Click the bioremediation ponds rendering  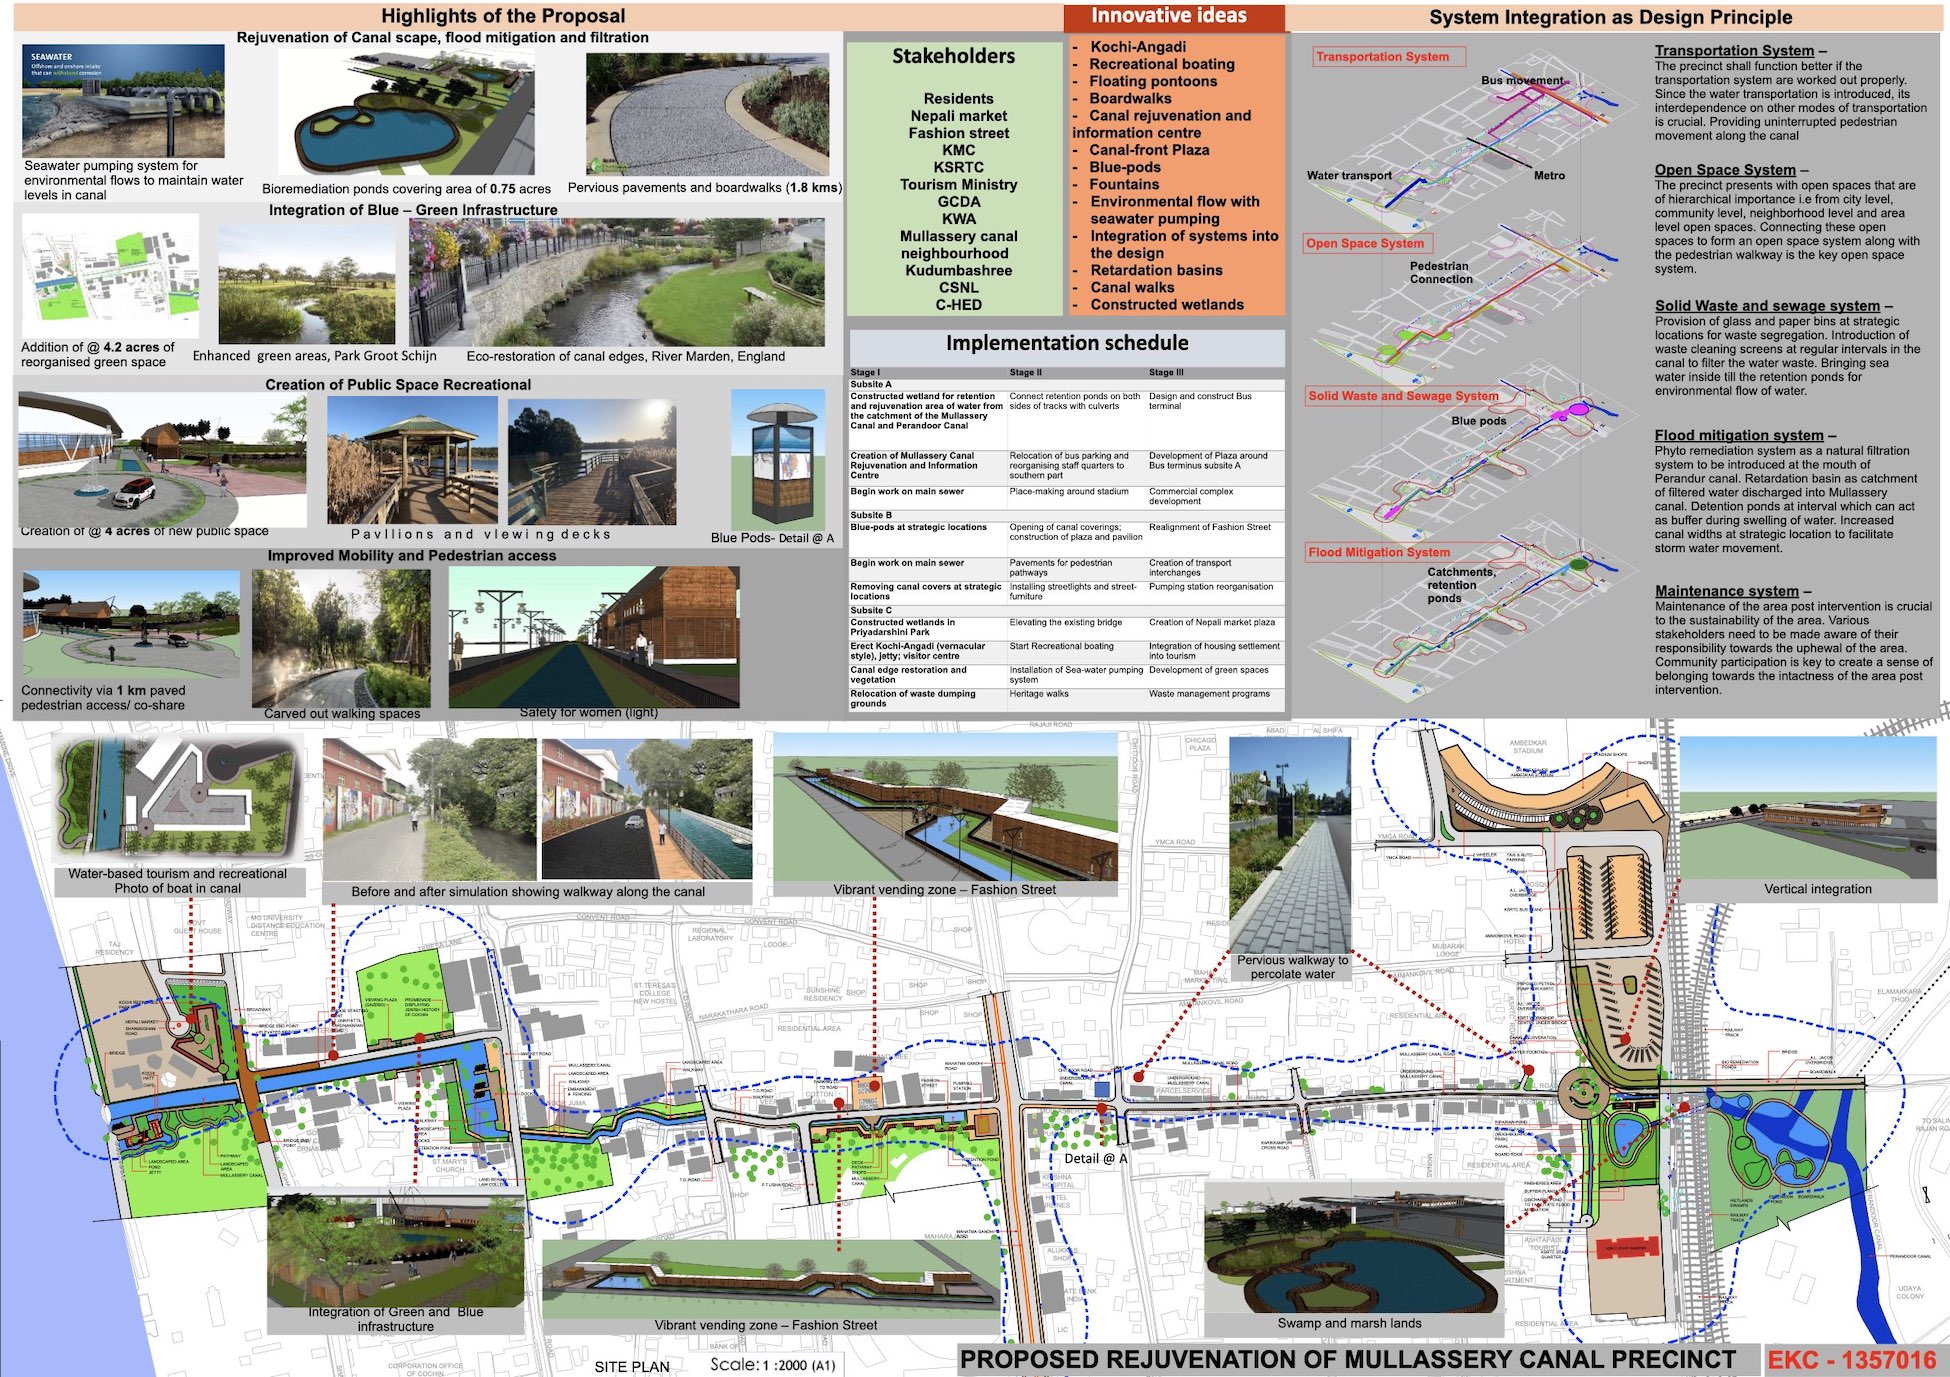[x=406, y=113]
